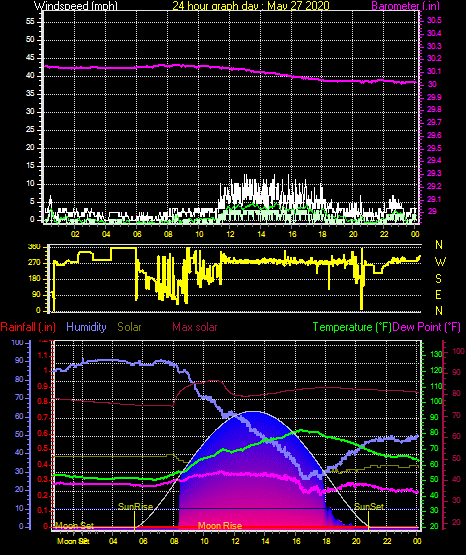Click the 55 mph windspeed scale value
This screenshot has height=555, width=466.
[30, 22]
